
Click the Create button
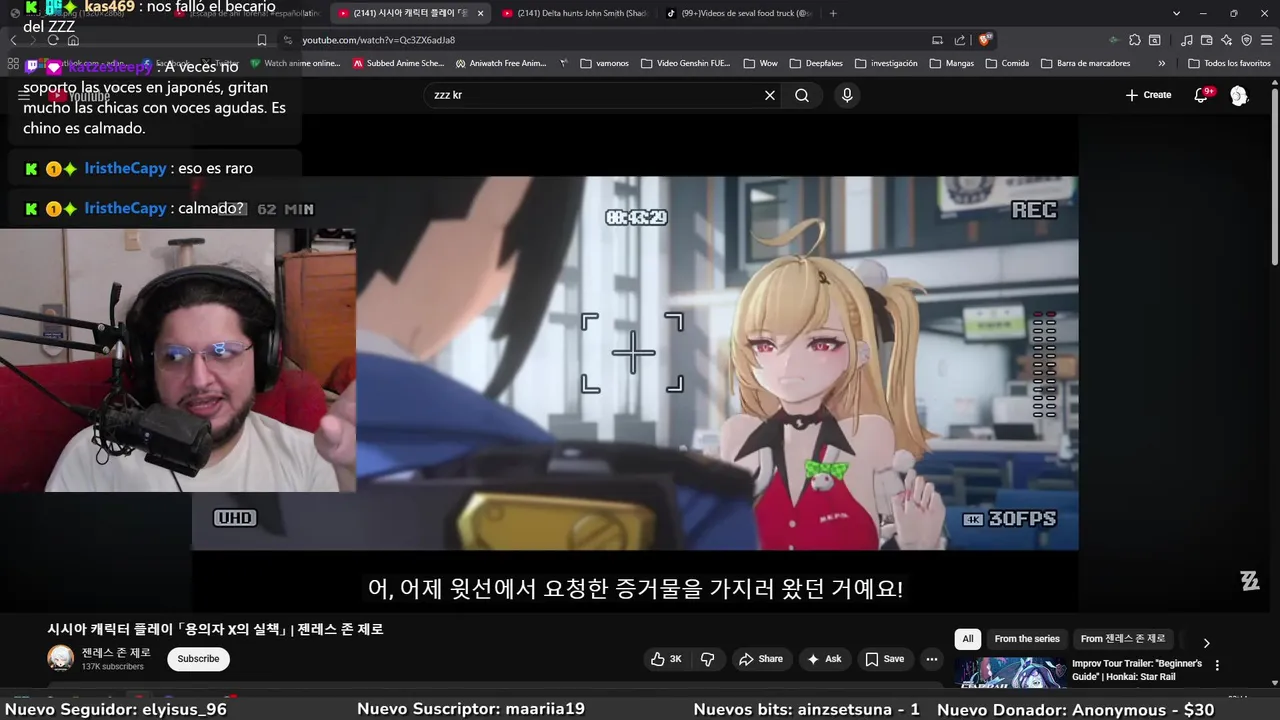pos(1148,95)
